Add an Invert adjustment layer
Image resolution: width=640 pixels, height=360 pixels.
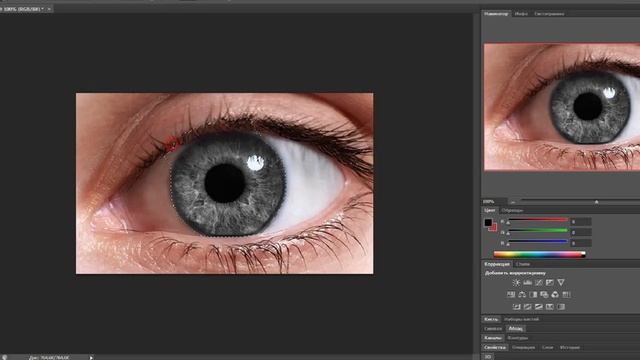516,307
